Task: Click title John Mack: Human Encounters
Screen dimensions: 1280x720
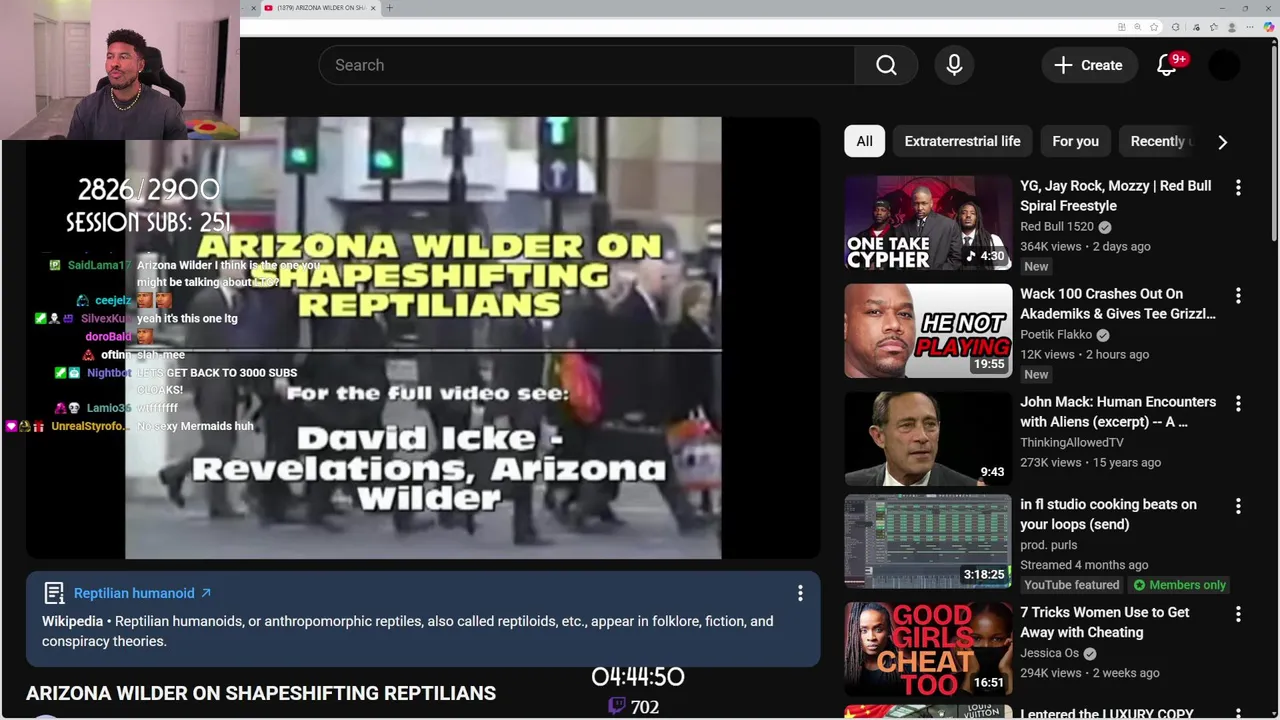Action: click(1118, 412)
